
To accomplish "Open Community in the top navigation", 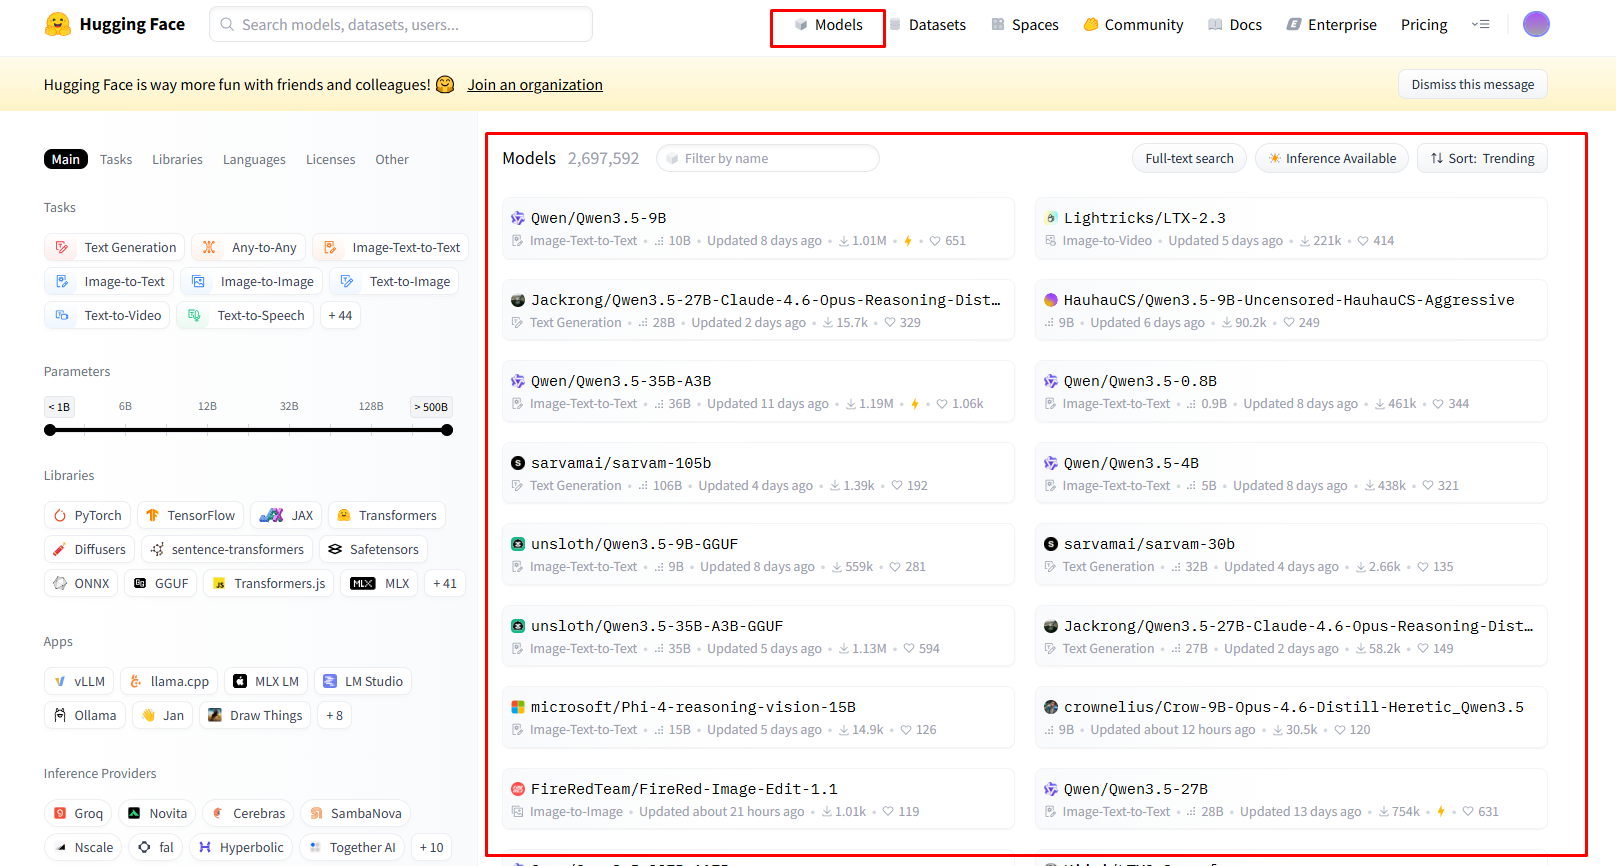I will click(1133, 25).
